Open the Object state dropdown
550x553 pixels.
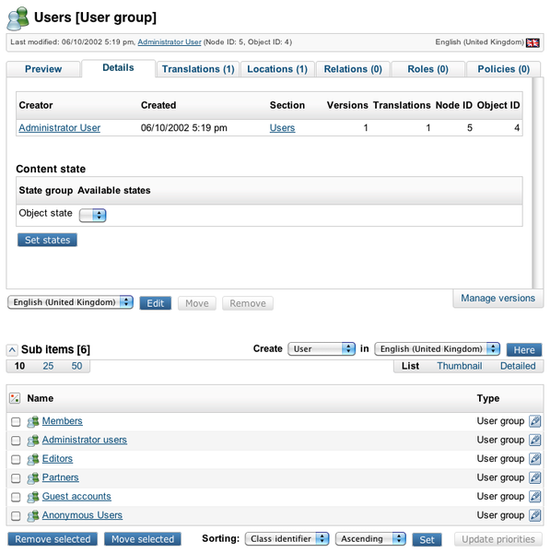[x=92, y=215]
